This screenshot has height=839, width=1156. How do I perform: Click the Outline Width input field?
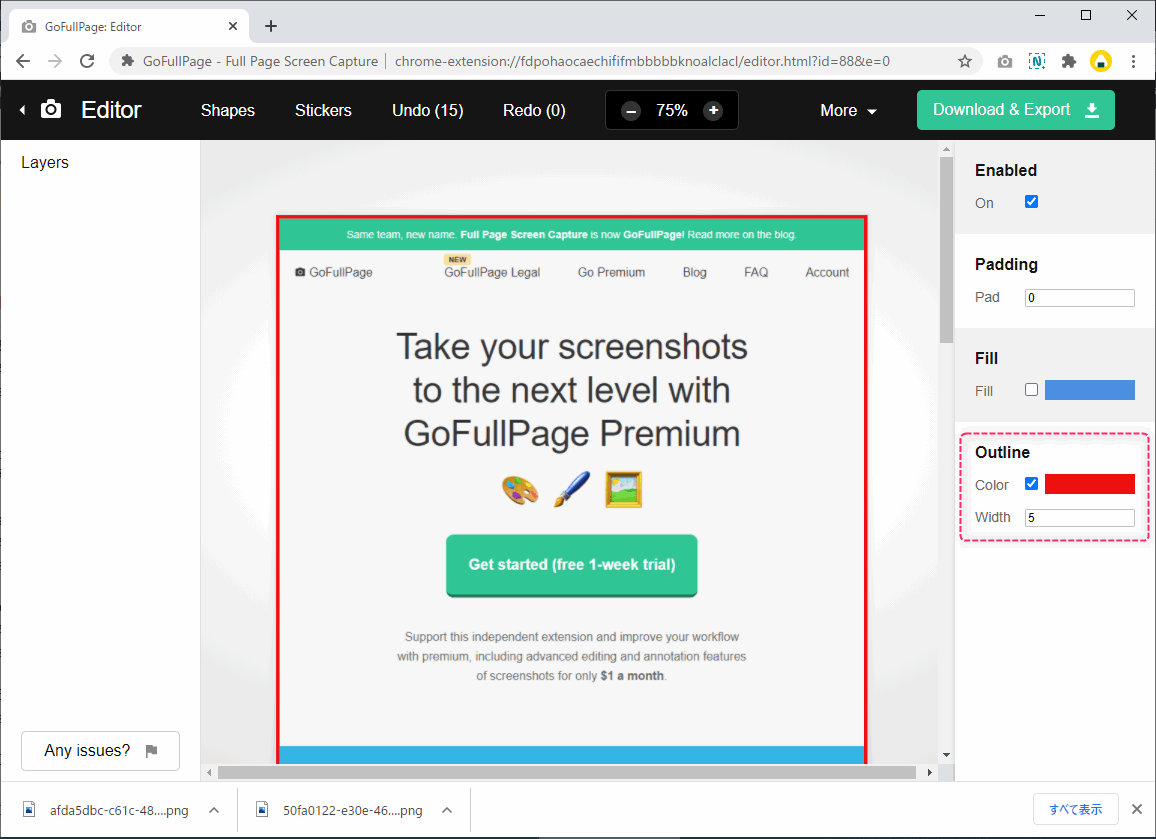tap(1079, 518)
